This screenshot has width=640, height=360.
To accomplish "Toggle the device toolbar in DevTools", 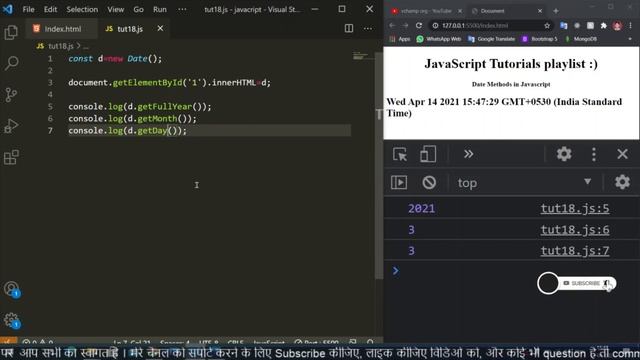I will pos(428,154).
